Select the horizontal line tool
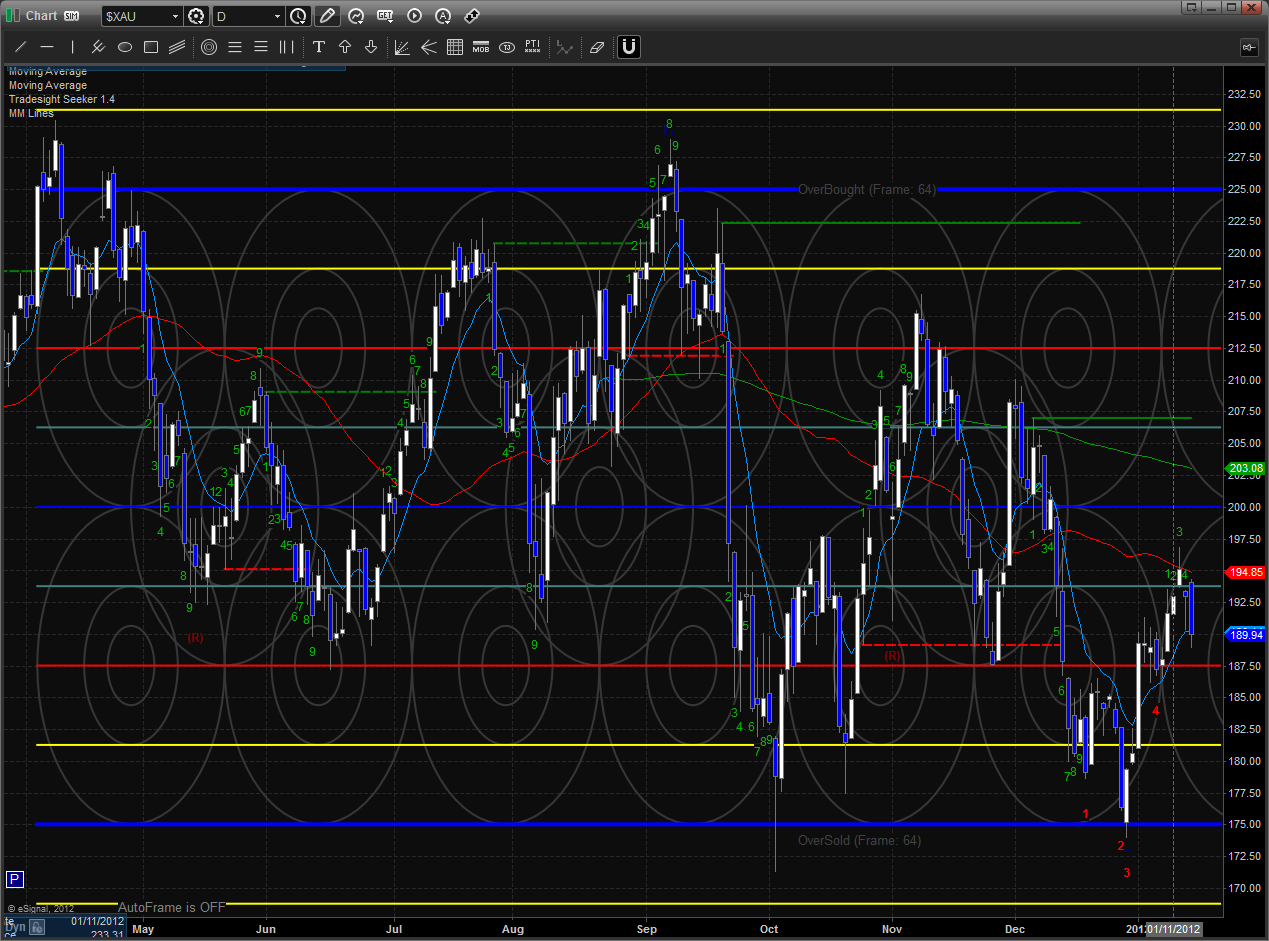Screen dimensions: 1269x941 pos(47,47)
